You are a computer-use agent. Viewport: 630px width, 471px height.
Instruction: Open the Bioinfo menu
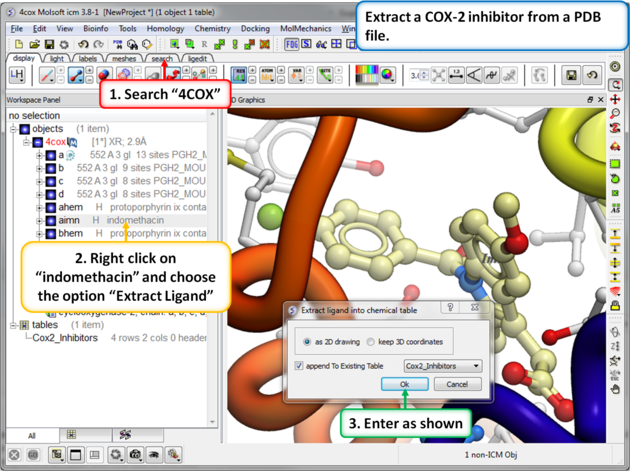[96, 29]
